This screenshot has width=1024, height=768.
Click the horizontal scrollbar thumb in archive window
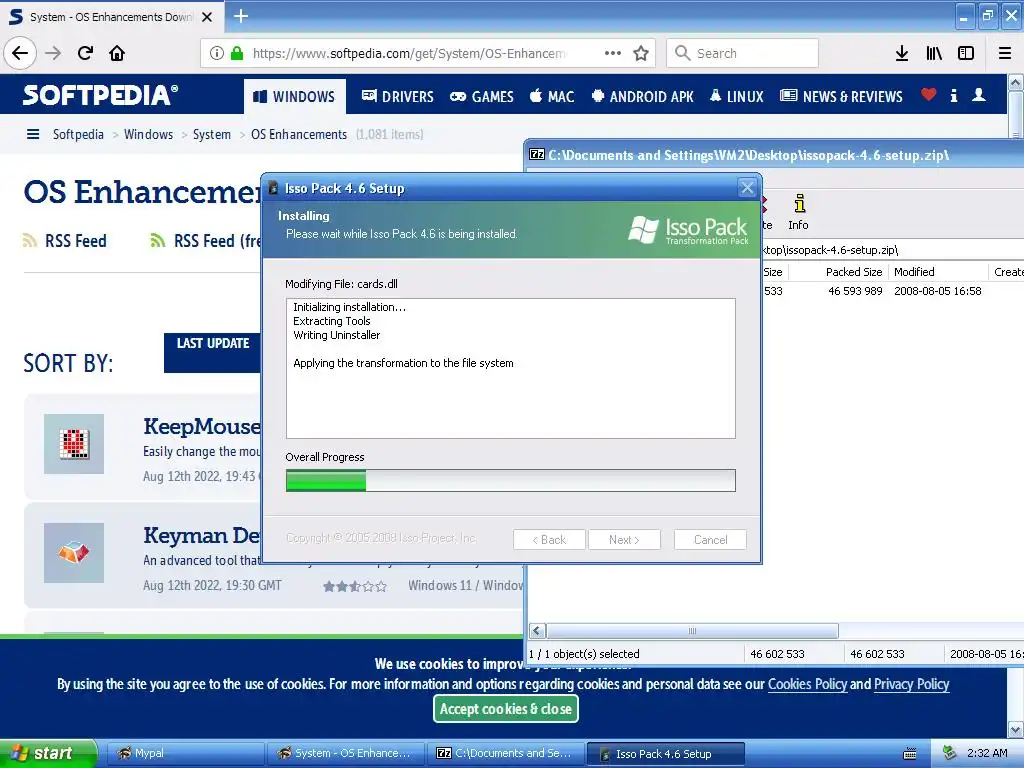tap(692, 631)
